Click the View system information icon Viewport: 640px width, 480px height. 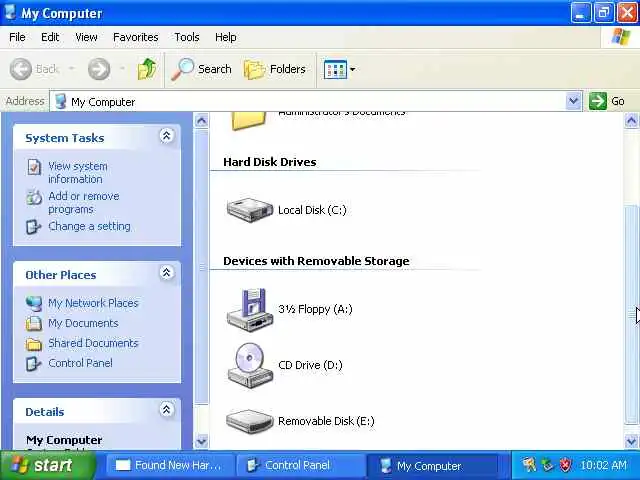point(34,167)
